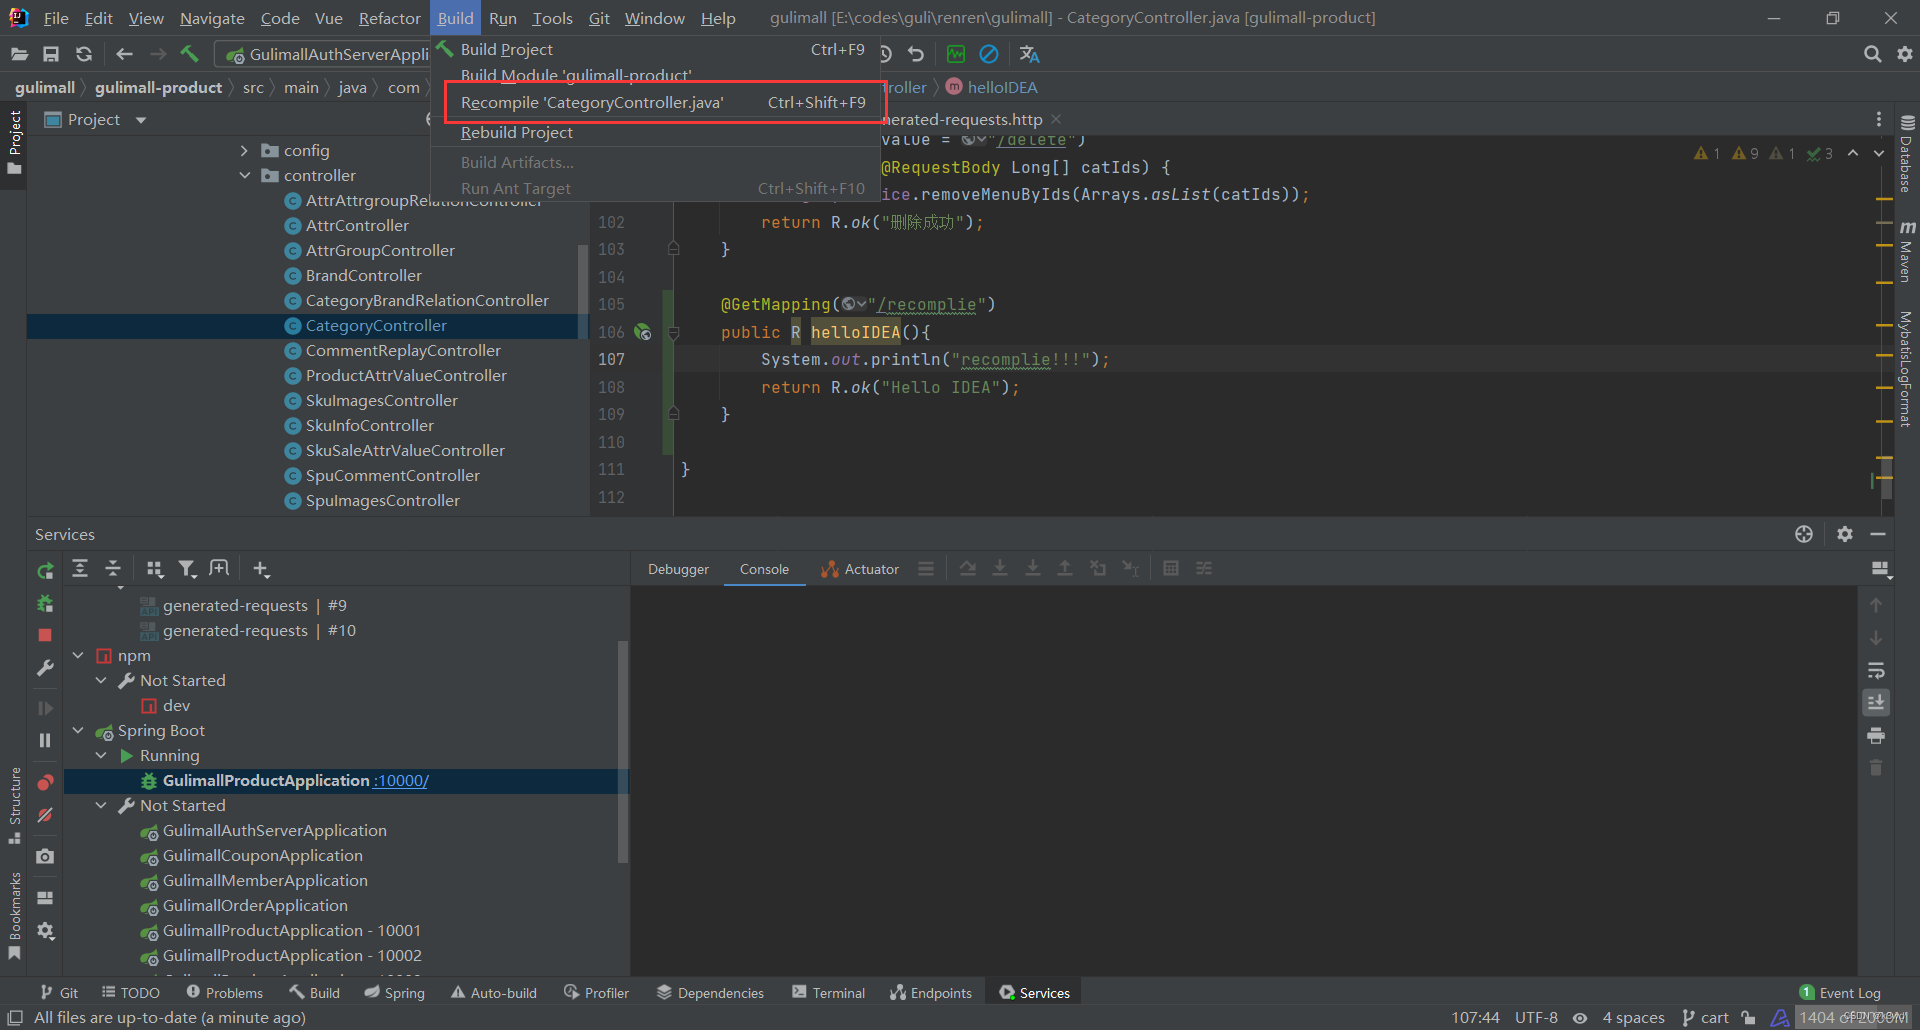Collapse the Spring Boot node
Screen dimensions: 1920x1030
coord(78,730)
